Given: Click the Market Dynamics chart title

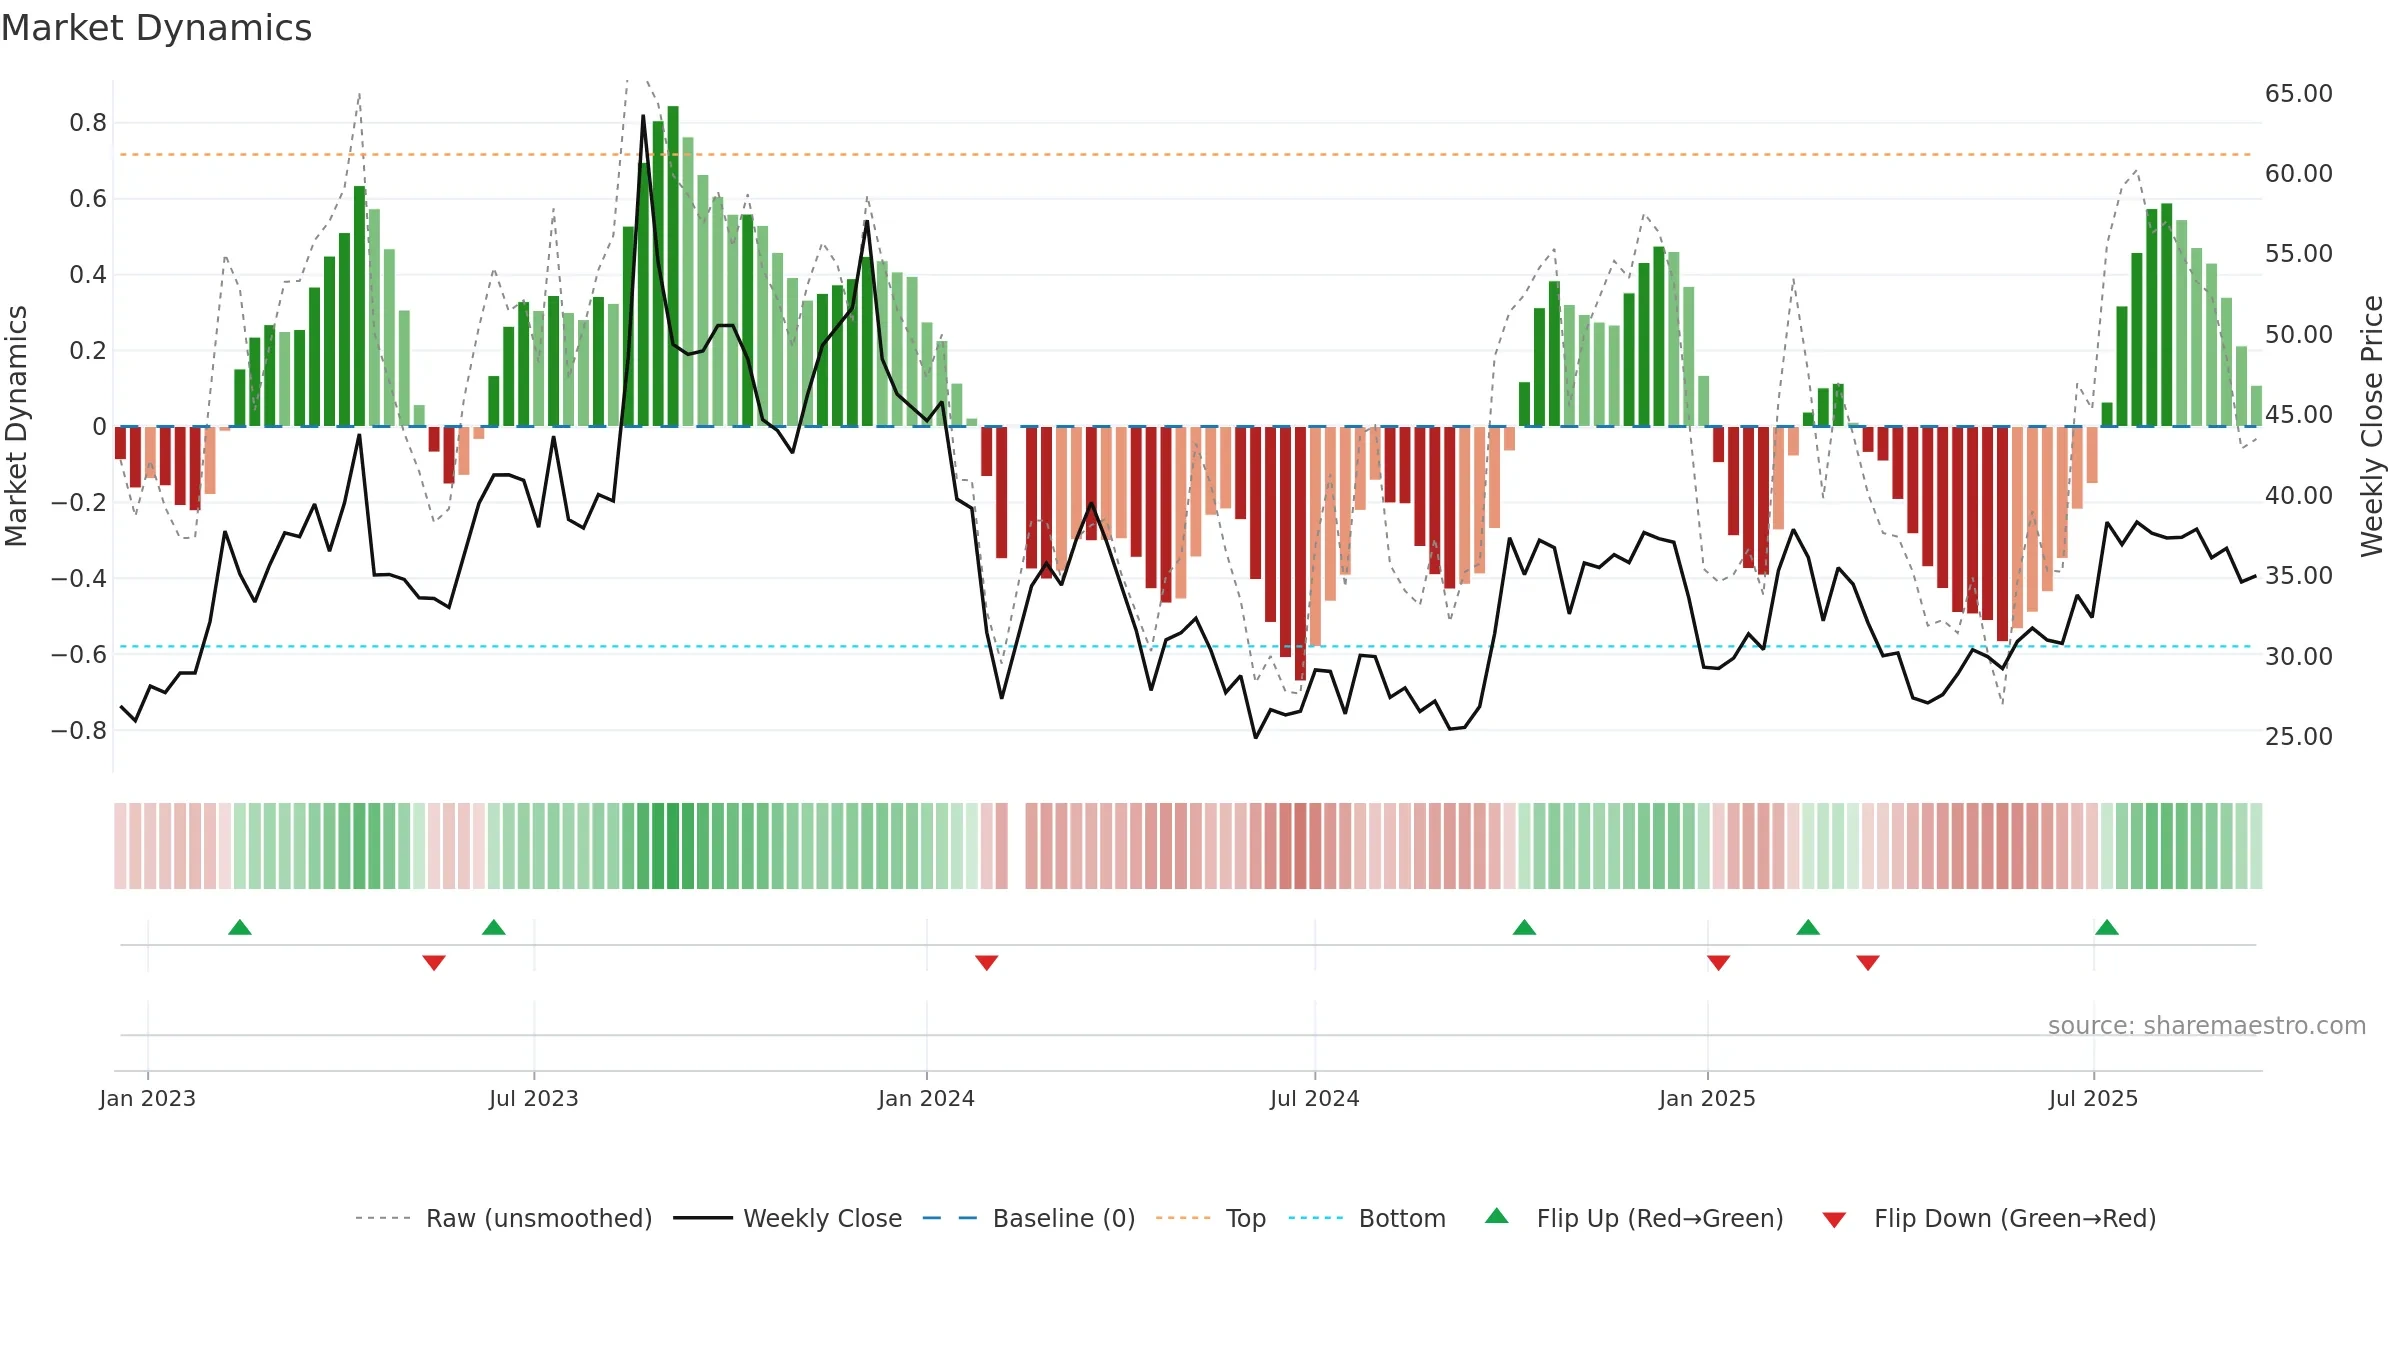Looking at the screenshot, I should point(156,28).
